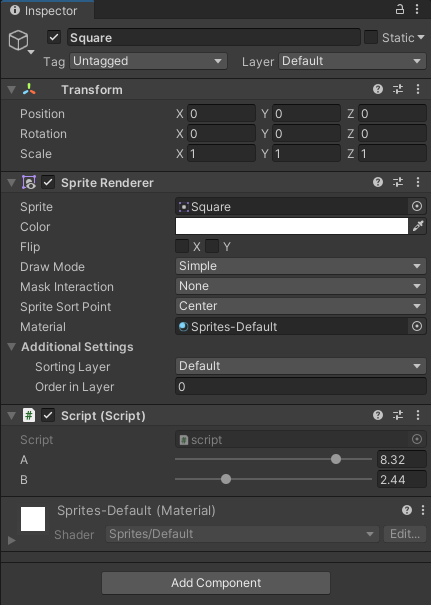Screen dimensions: 431x605
Task: Enable Flip X checkbox
Action: (182, 246)
